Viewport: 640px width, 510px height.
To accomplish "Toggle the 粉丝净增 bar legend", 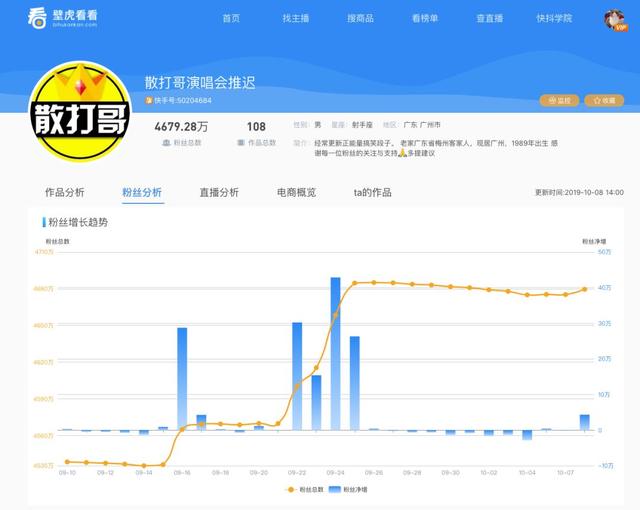I will (x=348, y=490).
